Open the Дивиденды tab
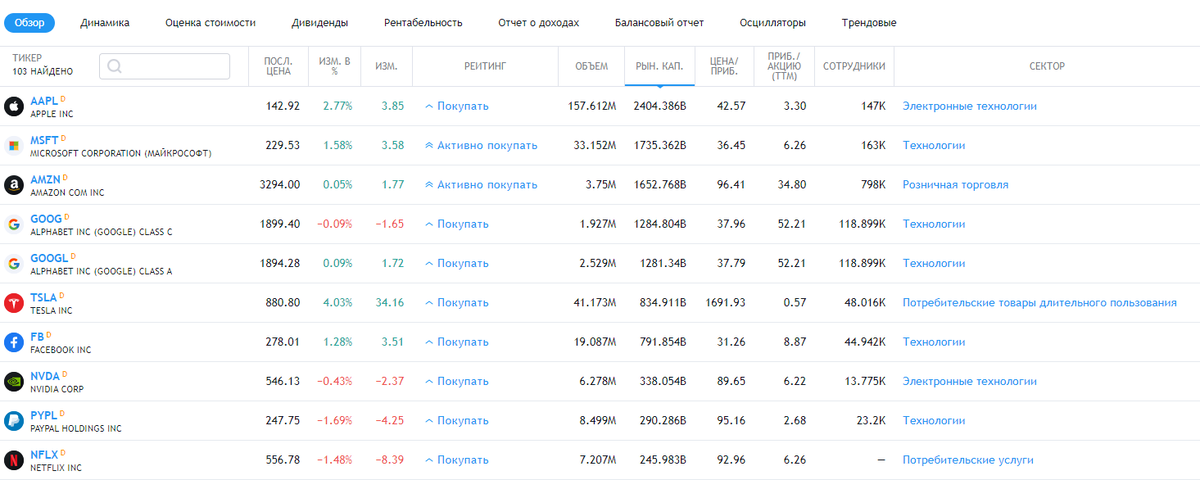Viewport: 1200px width, 480px height. (x=320, y=22)
